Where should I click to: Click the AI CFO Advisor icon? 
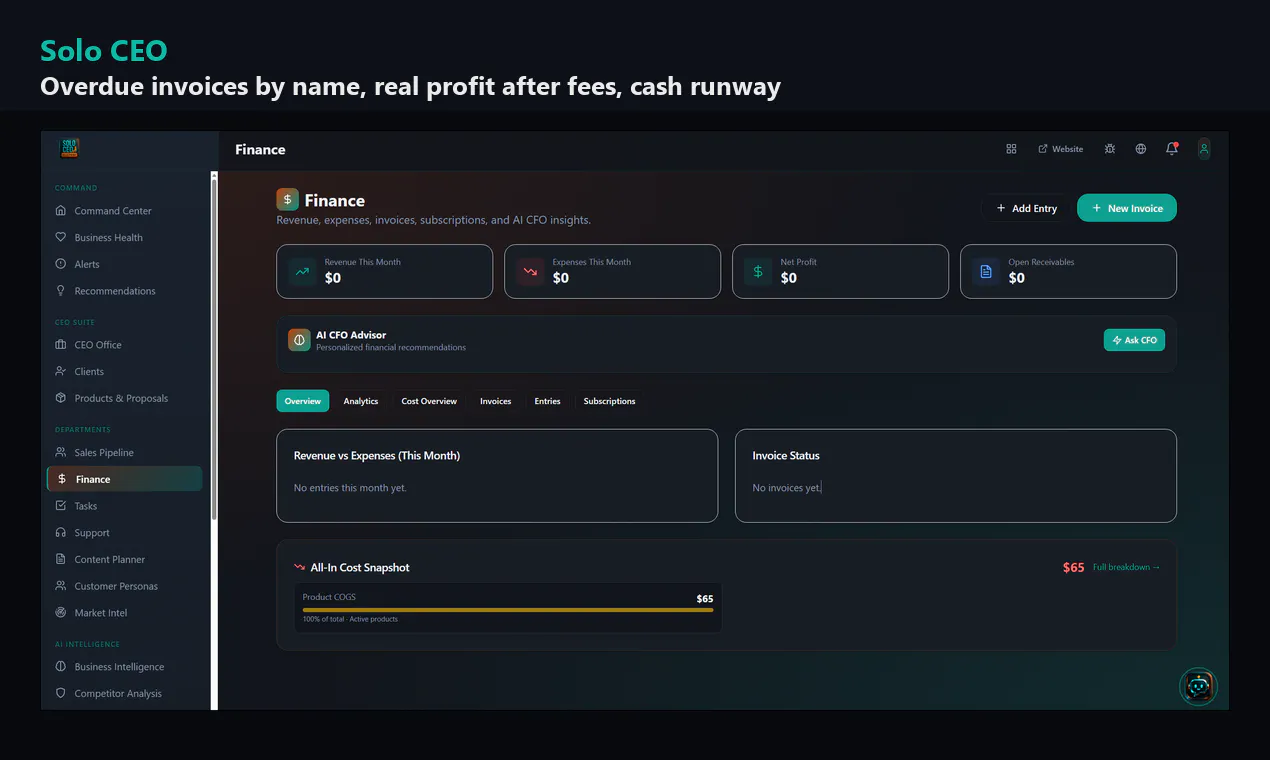point(299,340)
